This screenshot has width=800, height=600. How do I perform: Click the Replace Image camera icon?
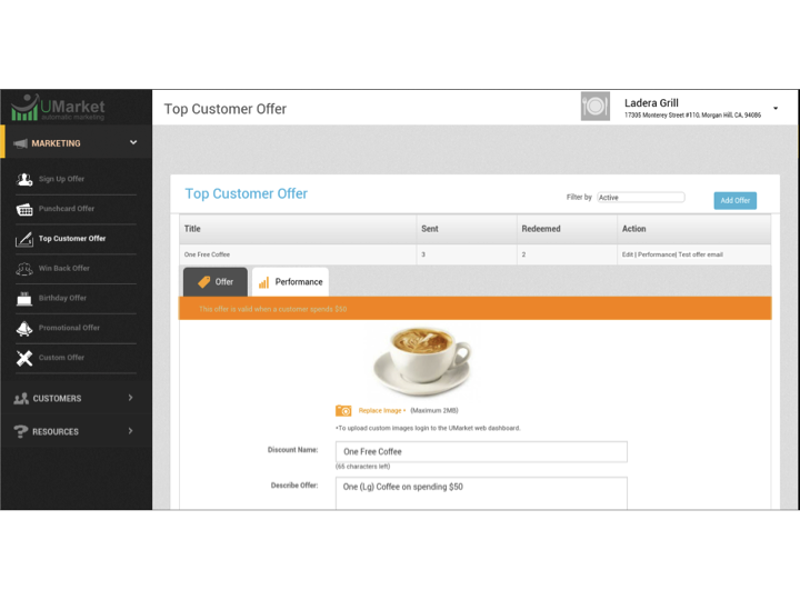coord(345,409)
